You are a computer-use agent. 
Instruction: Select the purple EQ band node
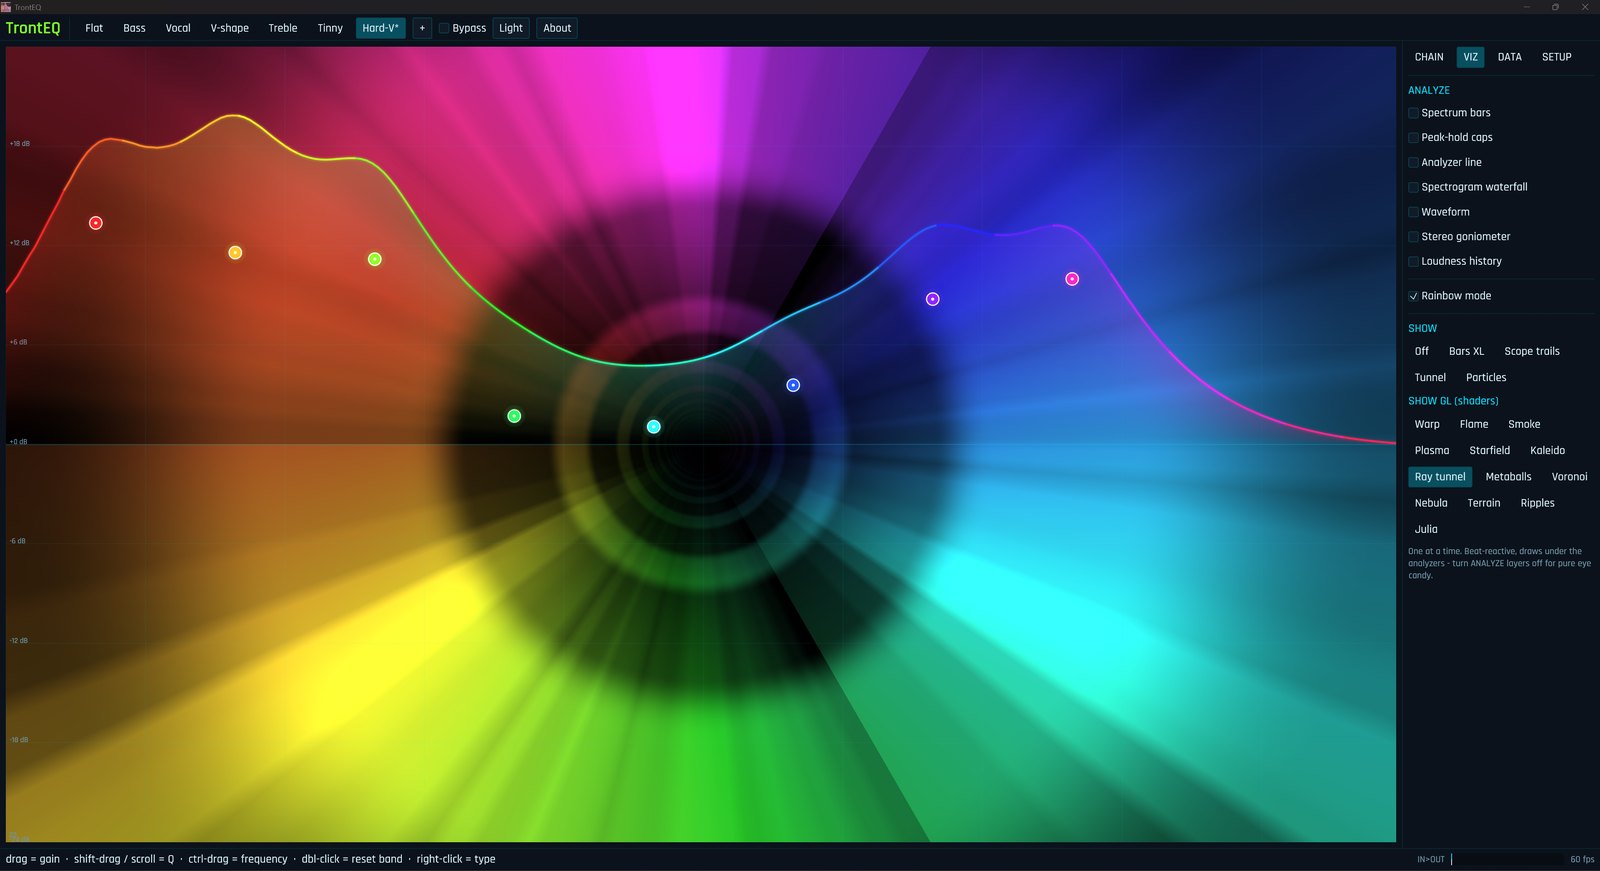933,299
